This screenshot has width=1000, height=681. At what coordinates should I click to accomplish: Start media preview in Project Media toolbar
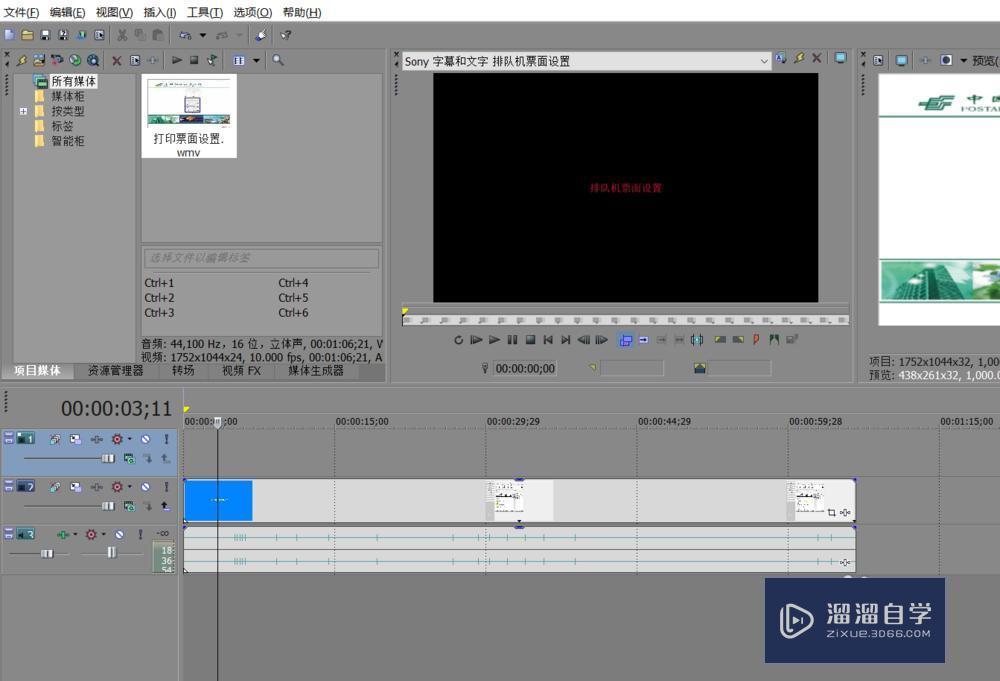[x=177, y=60]
